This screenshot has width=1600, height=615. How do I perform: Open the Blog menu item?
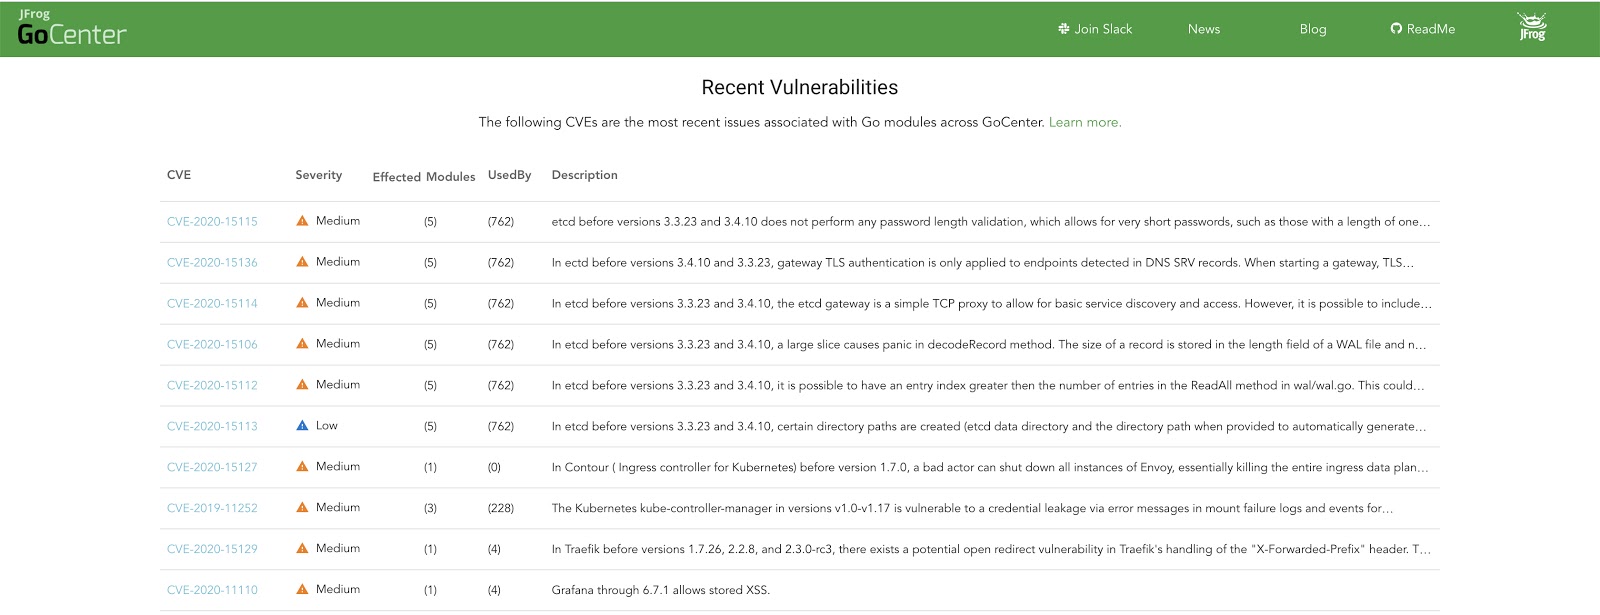pos(1313,29)
